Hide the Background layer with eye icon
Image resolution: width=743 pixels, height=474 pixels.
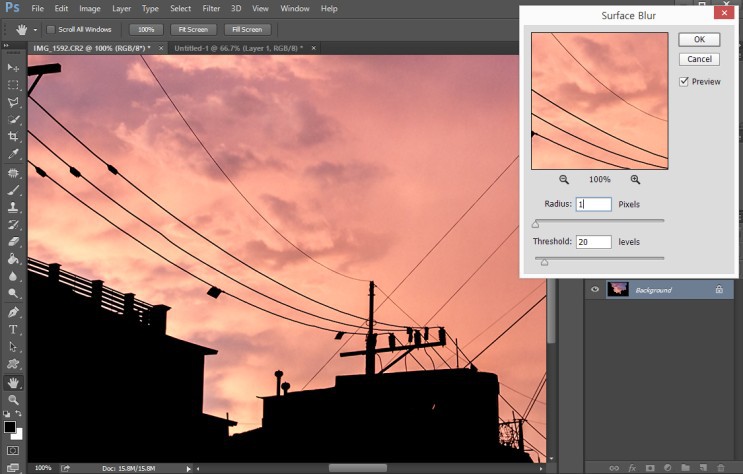tap(595, 290)
